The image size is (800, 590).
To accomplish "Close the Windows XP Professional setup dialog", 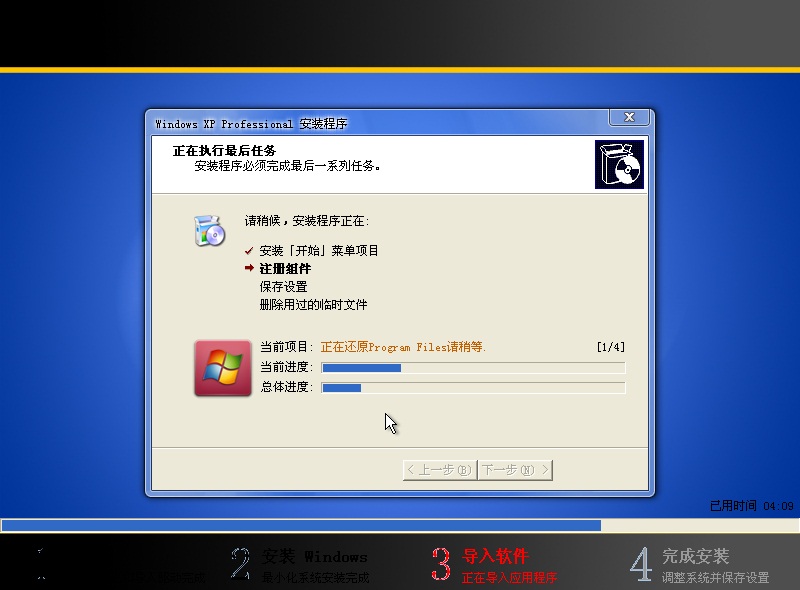I will 629,117.
